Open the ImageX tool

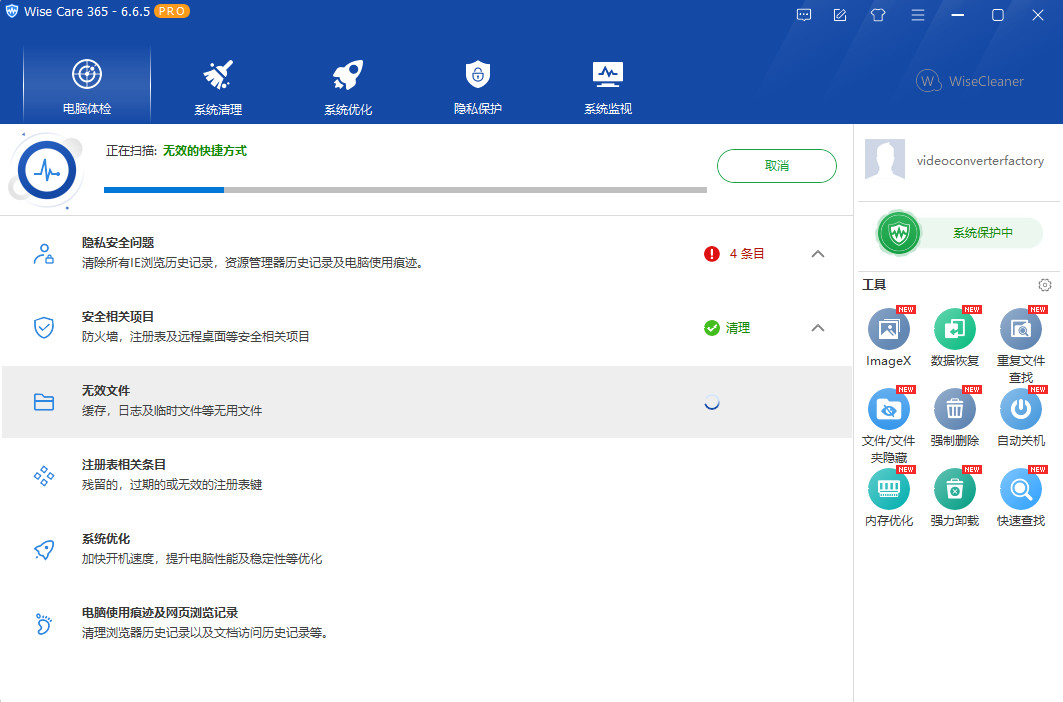(888, 330)
